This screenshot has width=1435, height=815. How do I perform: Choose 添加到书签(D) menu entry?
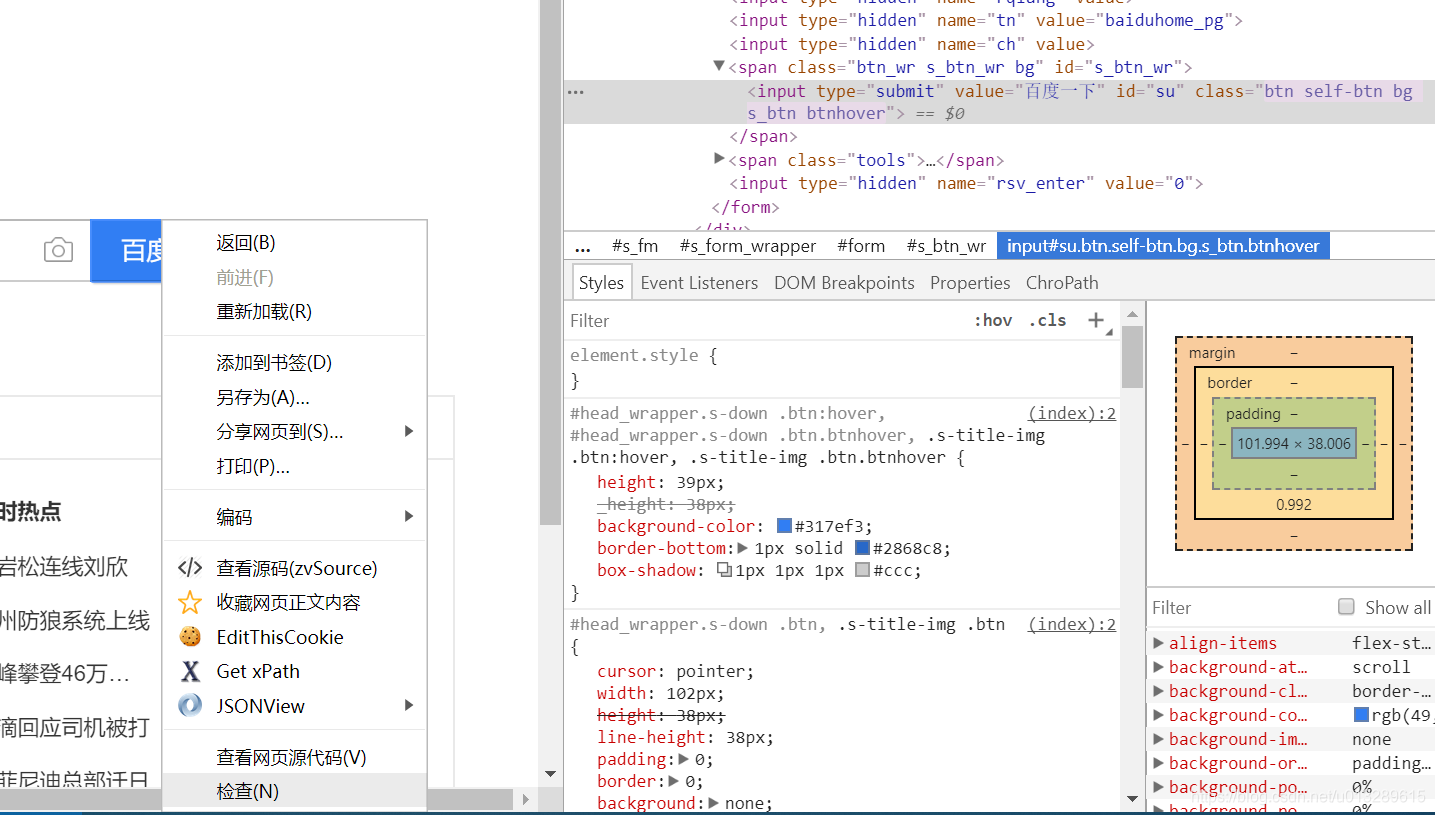295,363
